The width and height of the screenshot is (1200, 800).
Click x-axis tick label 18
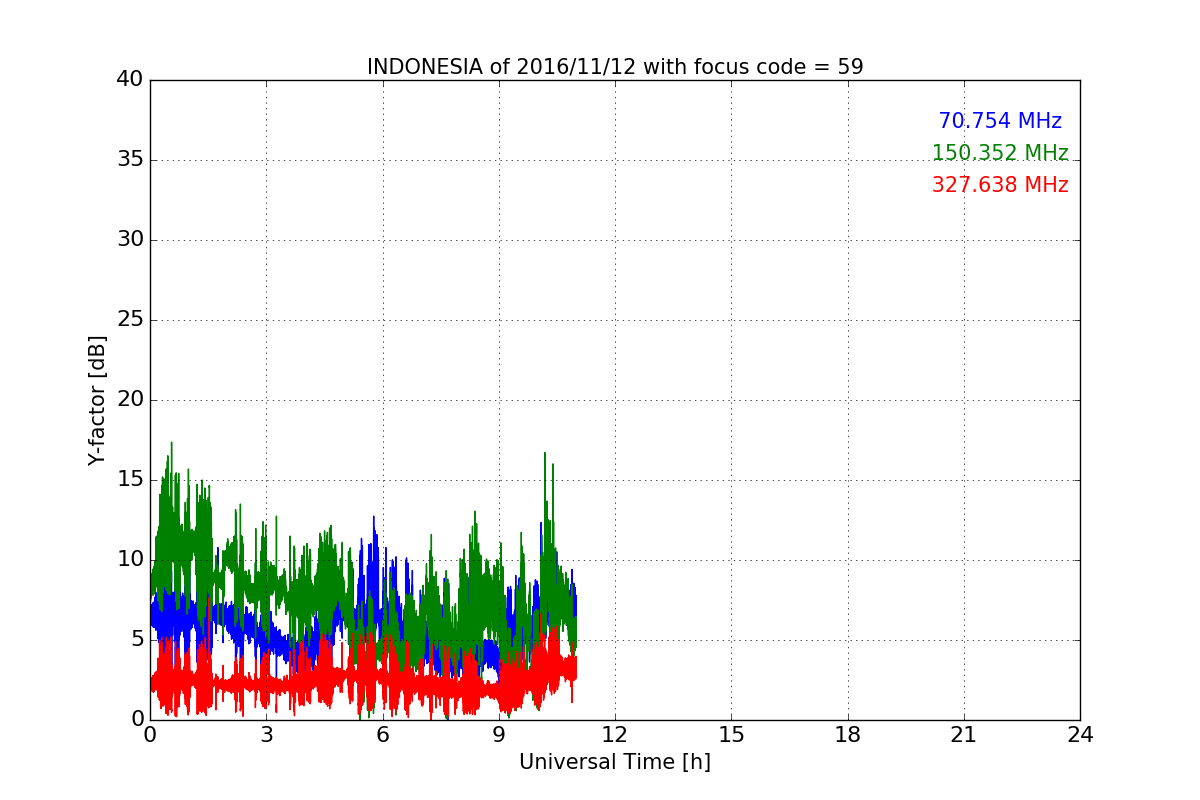848,735
